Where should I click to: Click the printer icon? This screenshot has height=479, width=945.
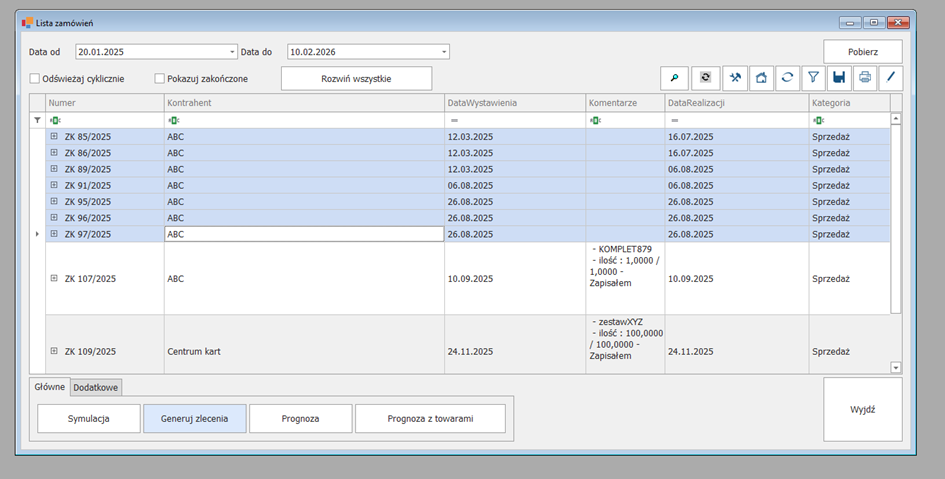point(865,78)
